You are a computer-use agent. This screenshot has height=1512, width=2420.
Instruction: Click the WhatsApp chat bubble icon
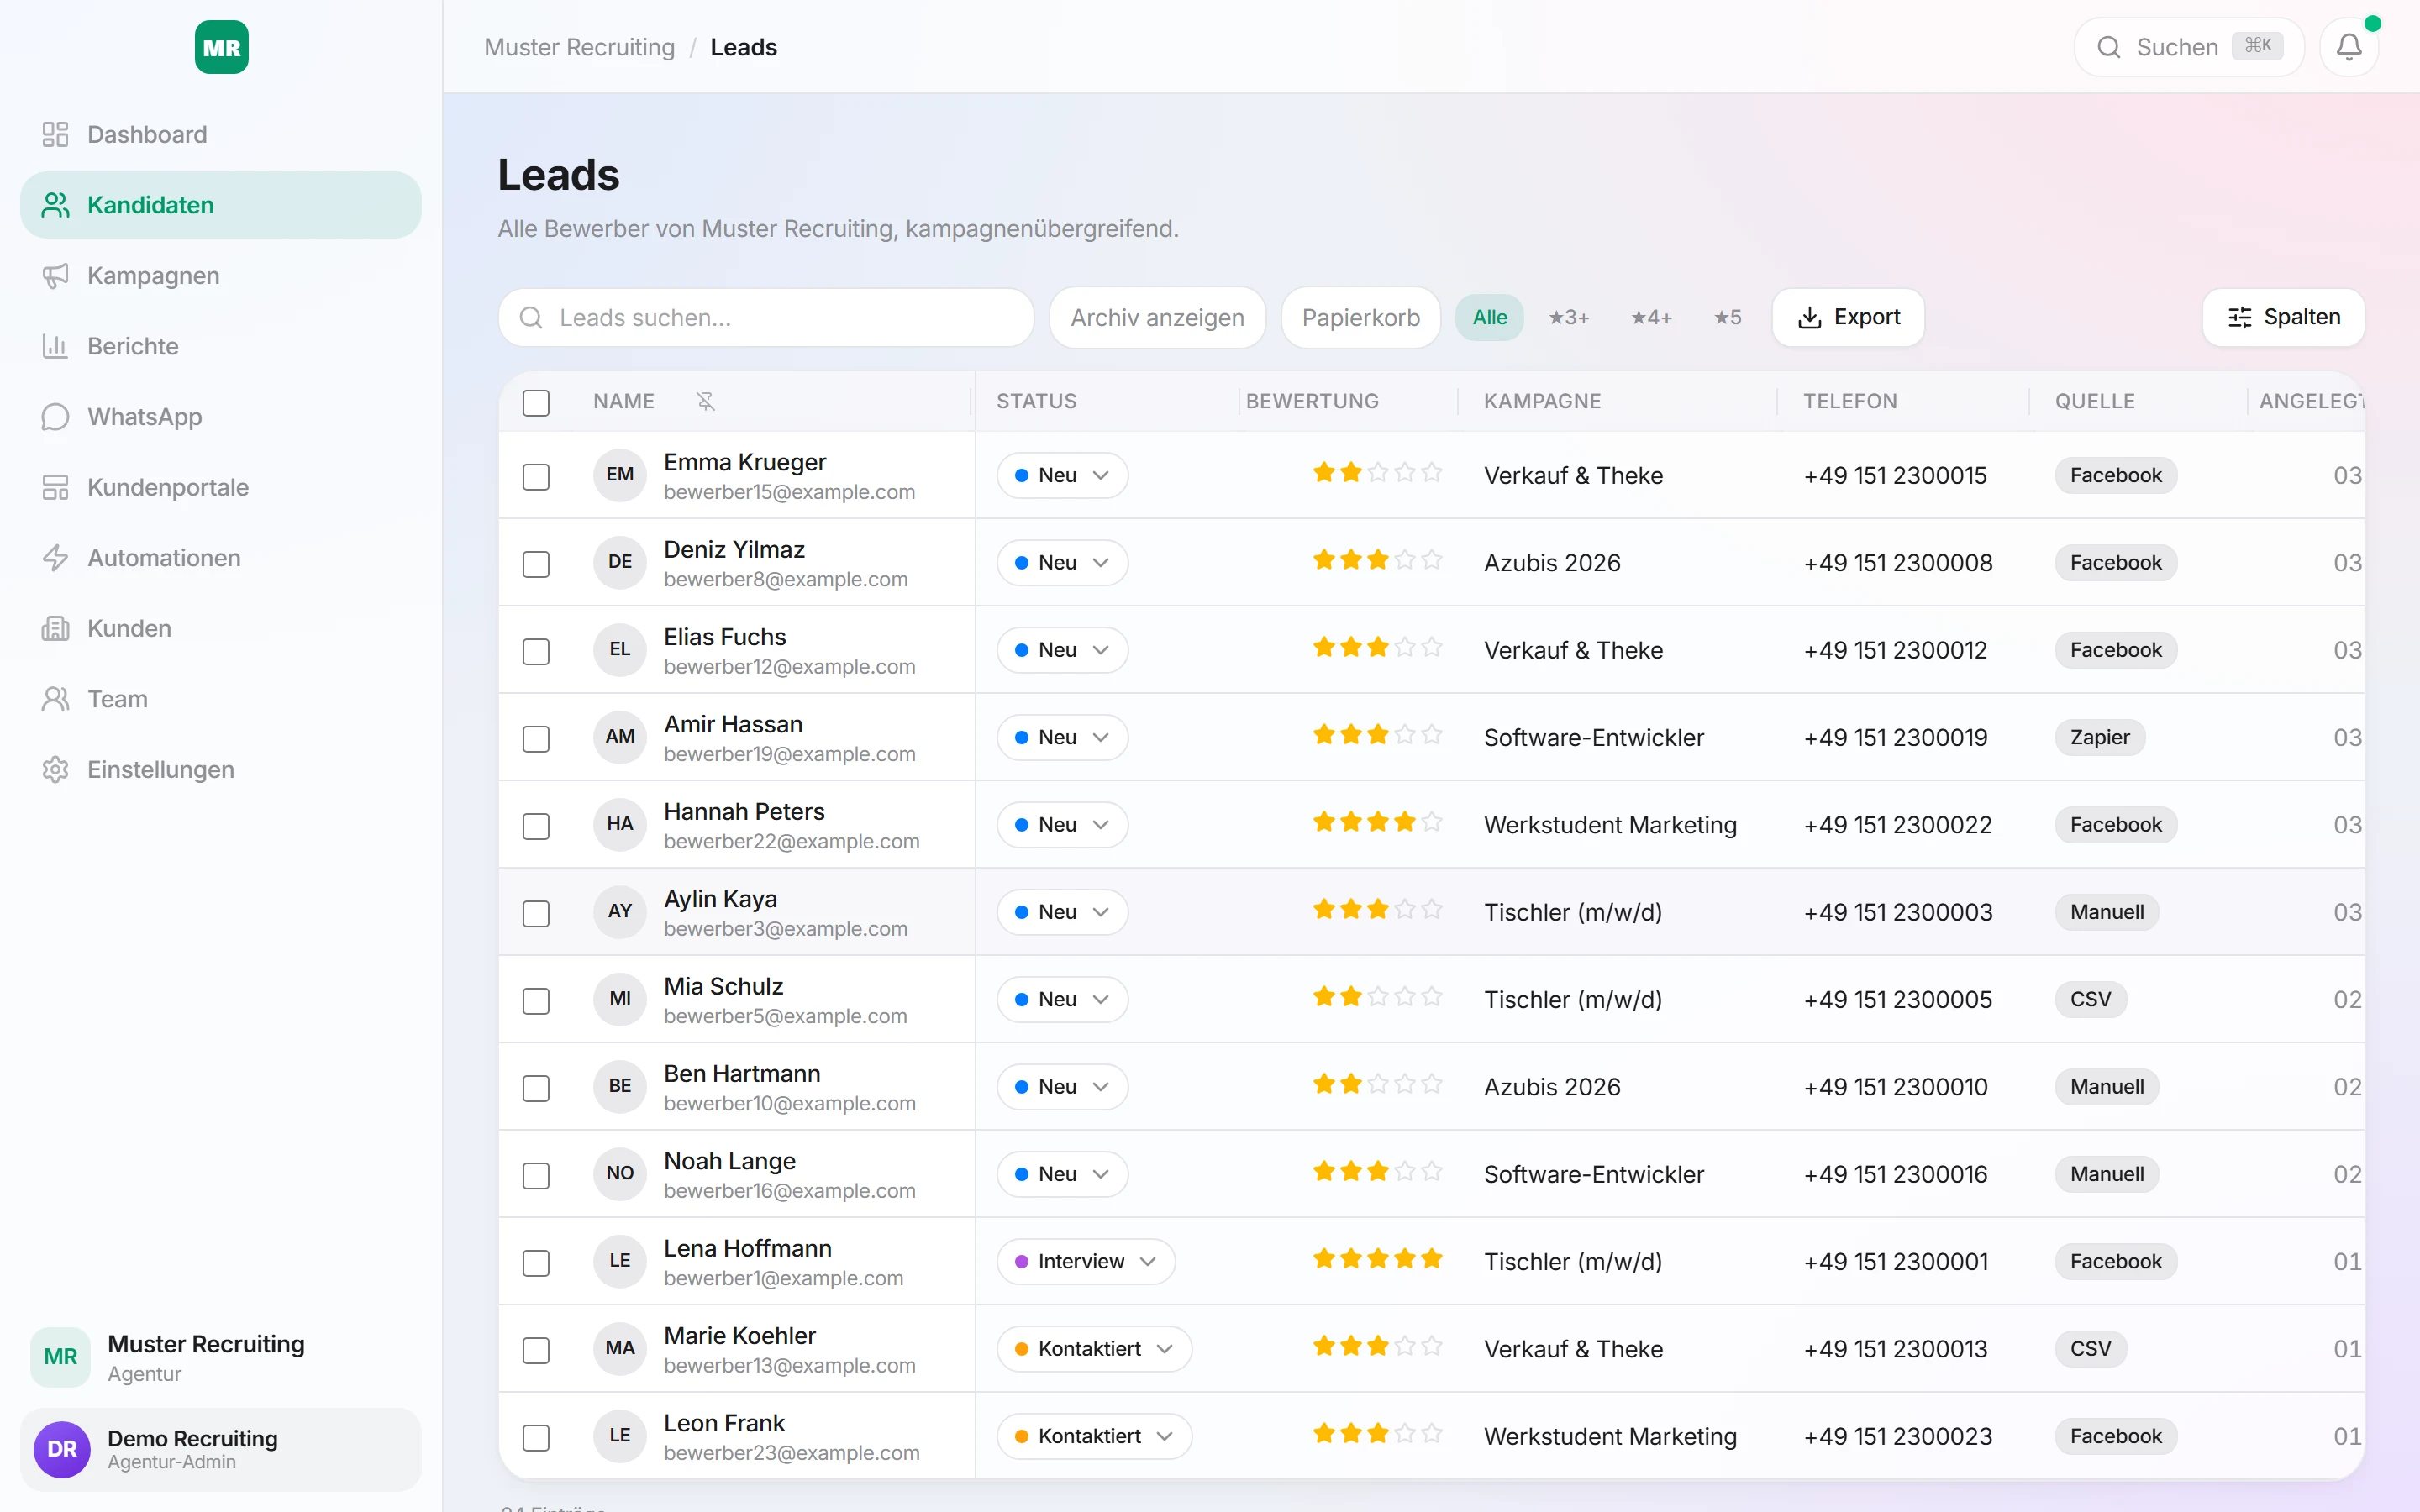point(55,417)
